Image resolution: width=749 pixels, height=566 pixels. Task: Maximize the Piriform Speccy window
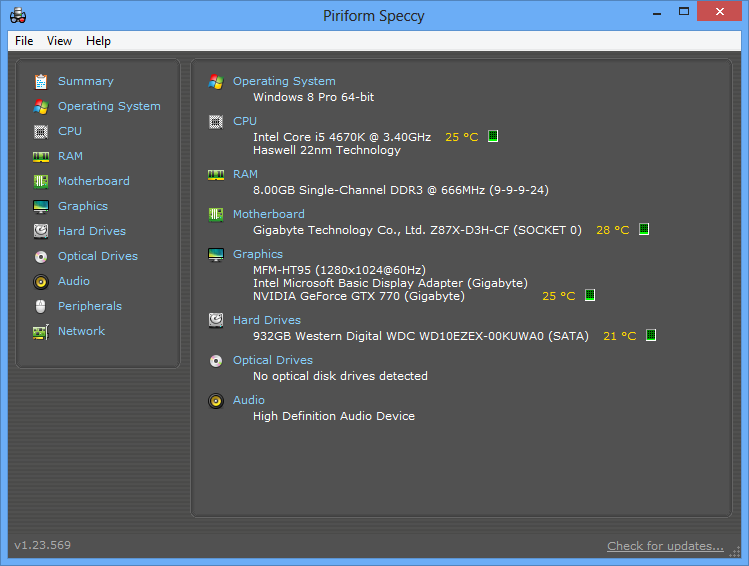pyautogui.click(x=684, y=11)
